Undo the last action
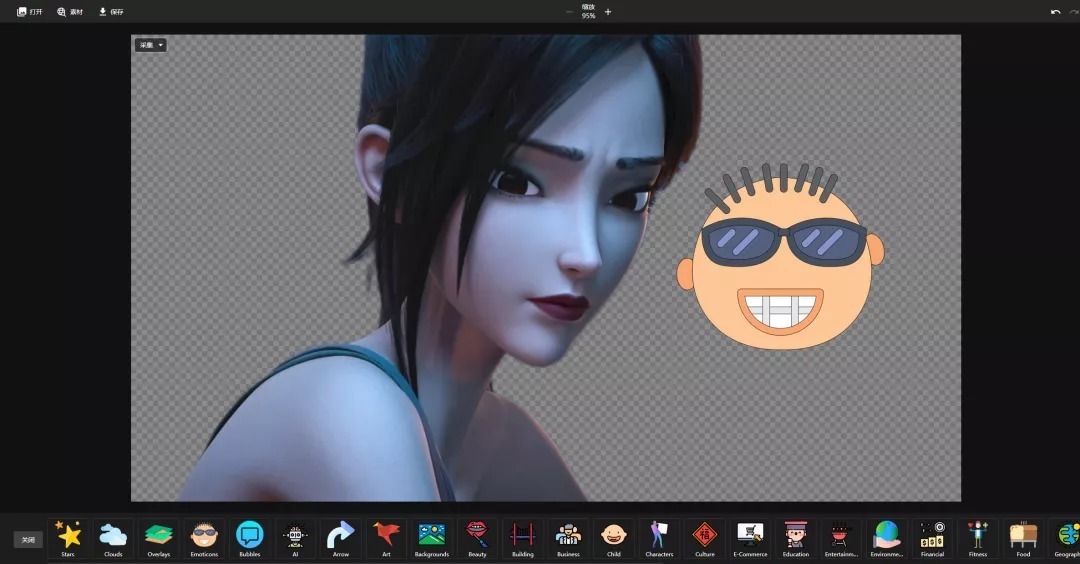1080x564 pixels. pos(1055,12)
